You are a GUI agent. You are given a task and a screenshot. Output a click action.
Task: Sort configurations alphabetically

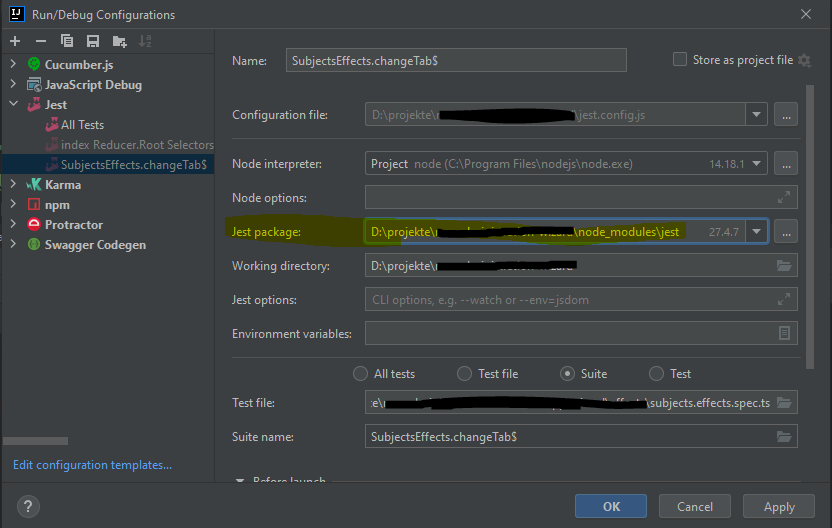click(x=145, y=41)
